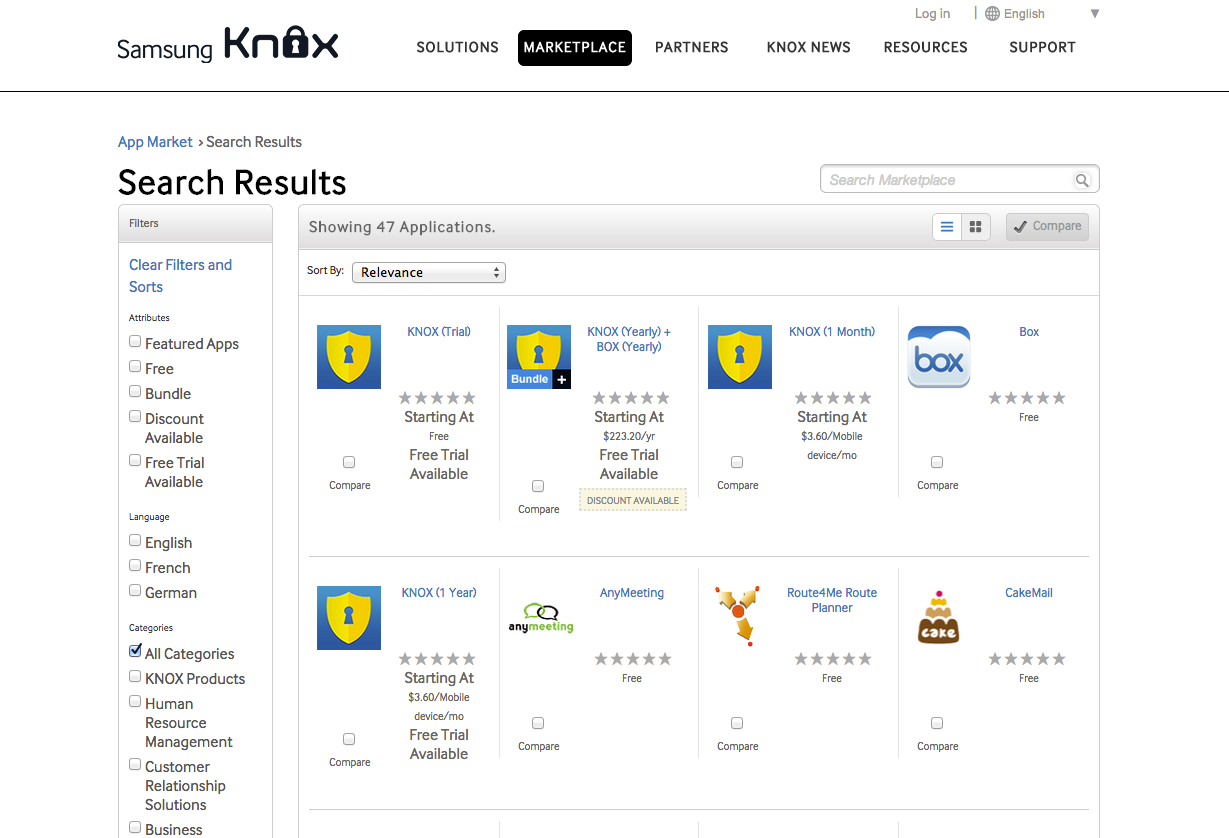The image size is (1229, 838).
Task: Switch to list view icon
Action: [x=947, y=227]
